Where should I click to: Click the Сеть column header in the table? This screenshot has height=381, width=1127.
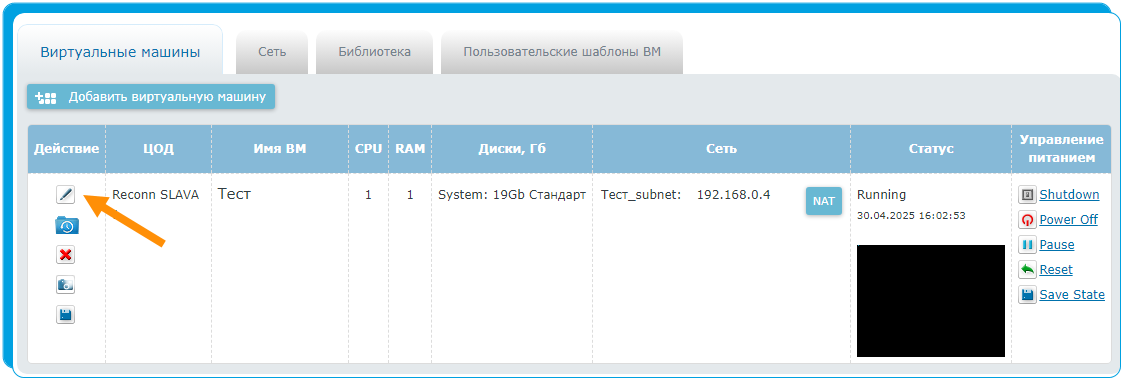pos(721,149)
